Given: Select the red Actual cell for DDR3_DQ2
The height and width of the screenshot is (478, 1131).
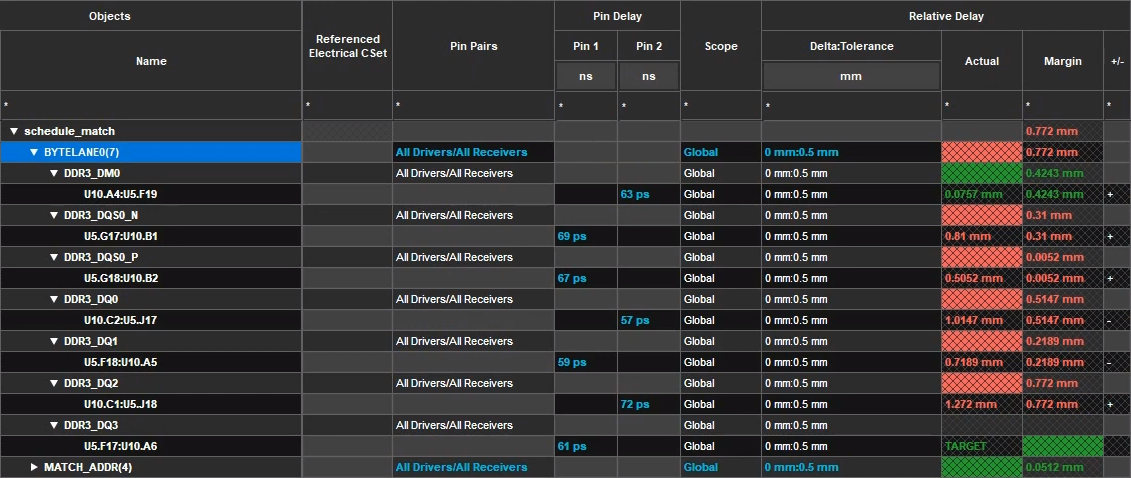Looking at the screenshot, I should 982,383.
